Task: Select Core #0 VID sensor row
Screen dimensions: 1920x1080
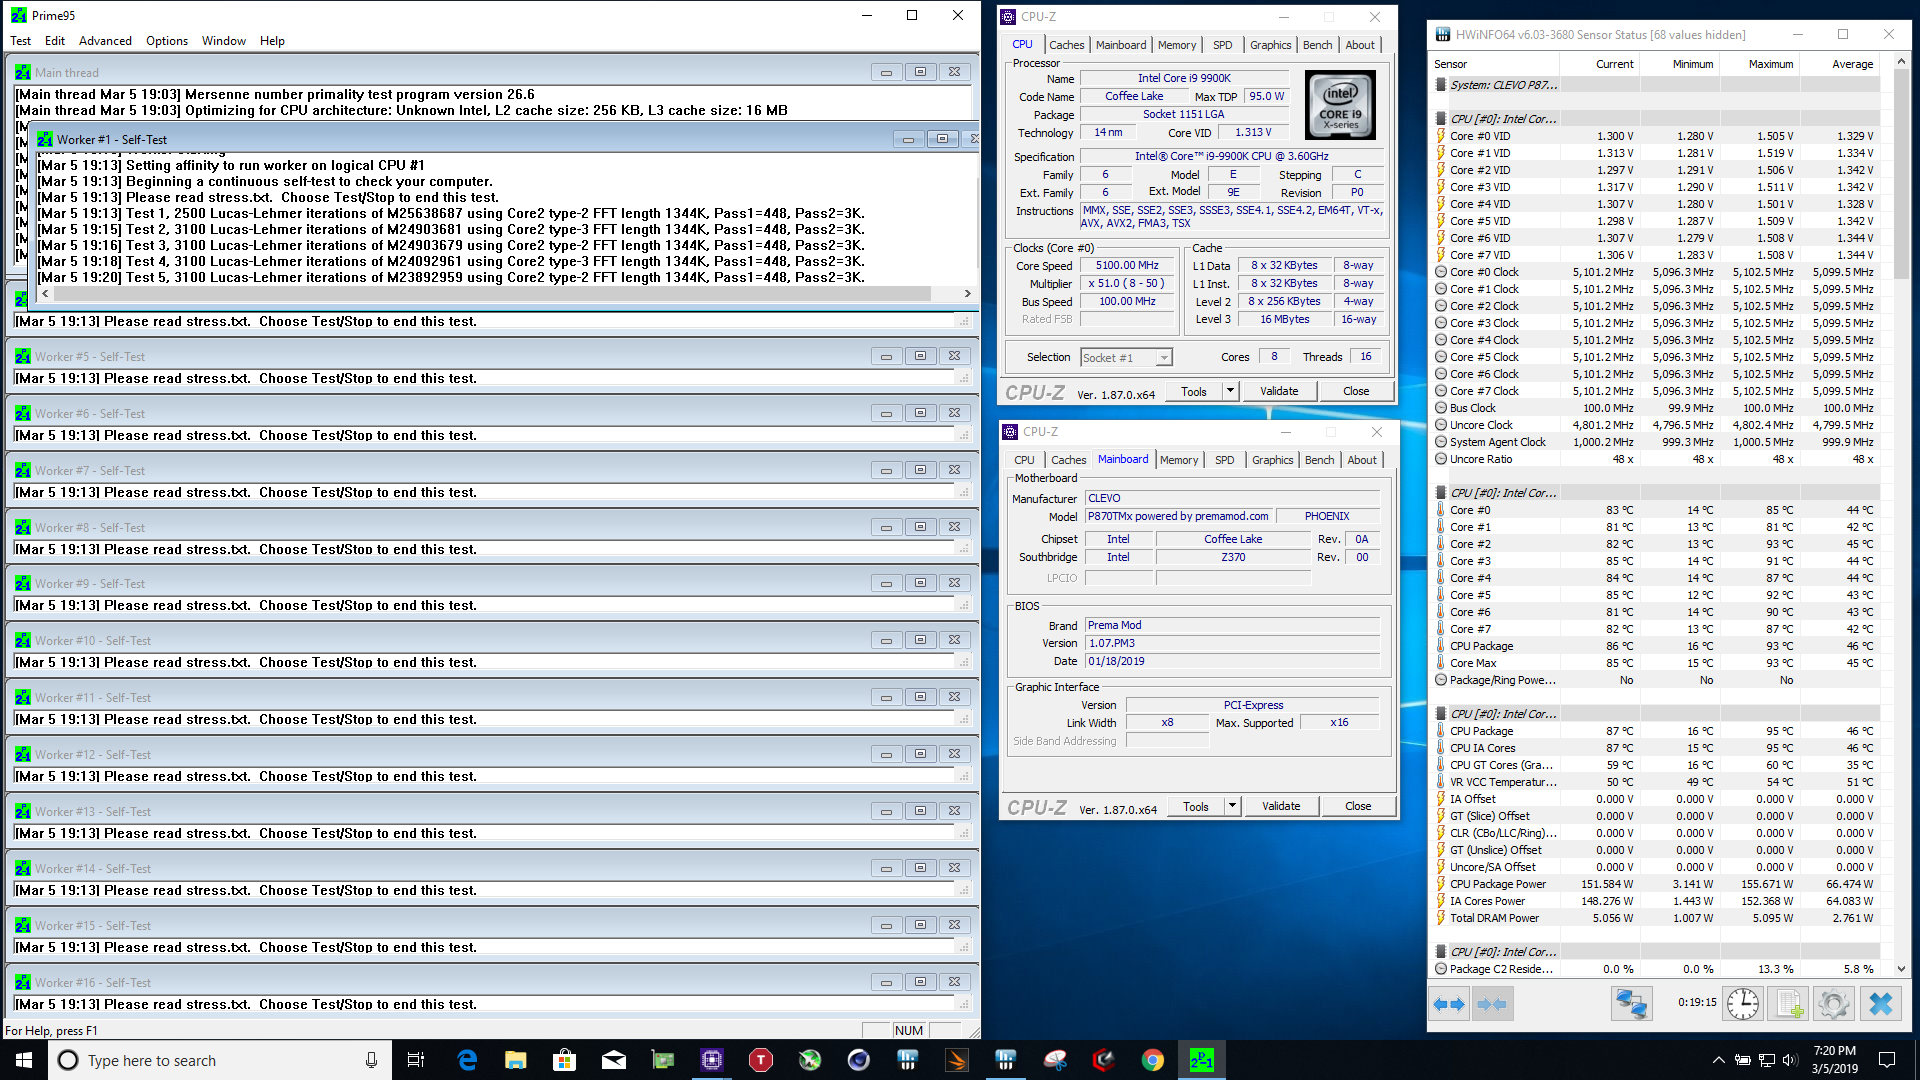Action: tap(1655, 136)
